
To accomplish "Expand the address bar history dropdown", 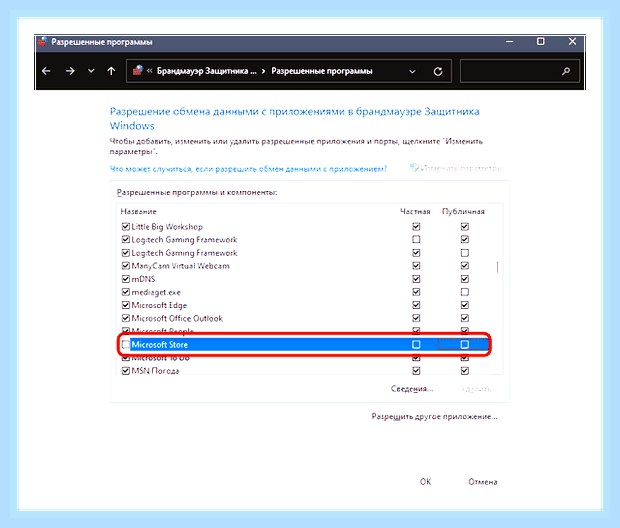I will (412, 72).
